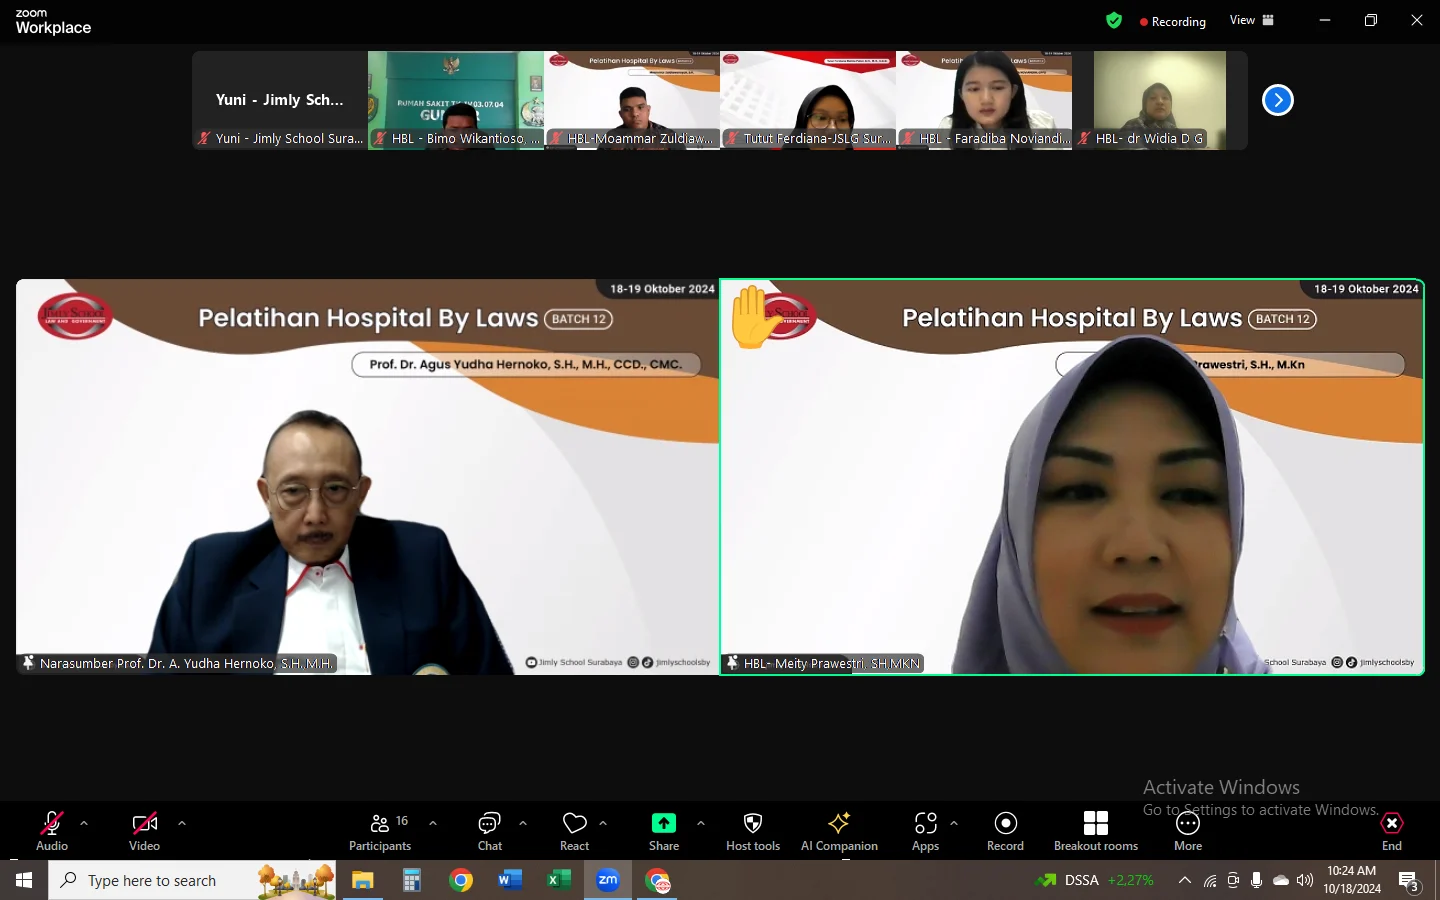This screenshot has height=900, width=1440.
Task: Show next participants with blue arrow
Action: pyautogui.click(x=1277, y=100)
